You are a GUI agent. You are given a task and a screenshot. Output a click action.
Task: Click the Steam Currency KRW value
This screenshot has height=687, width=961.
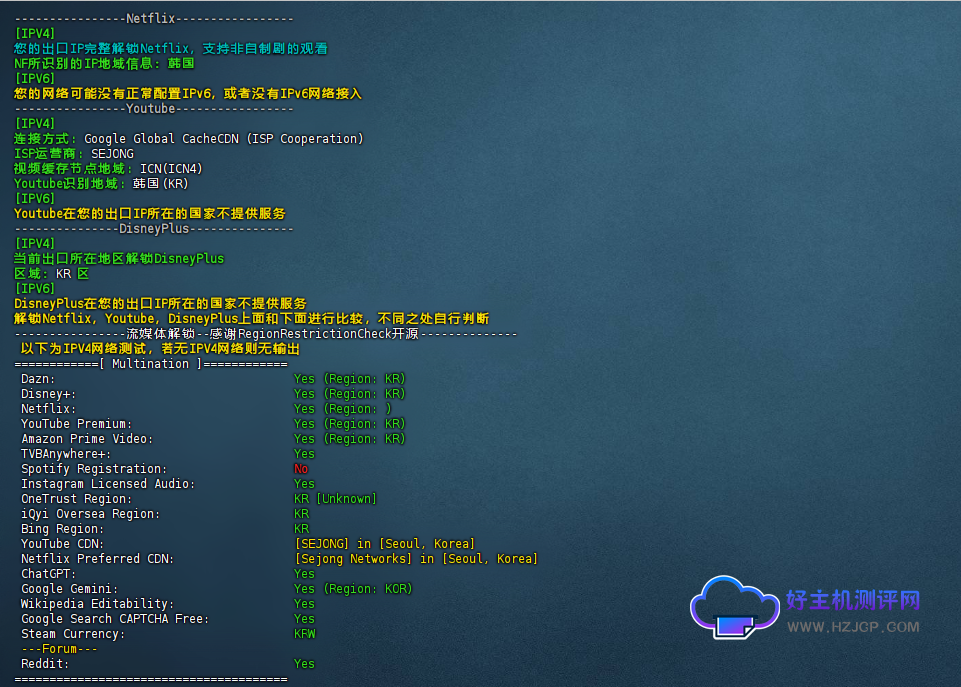click(304, 634)
